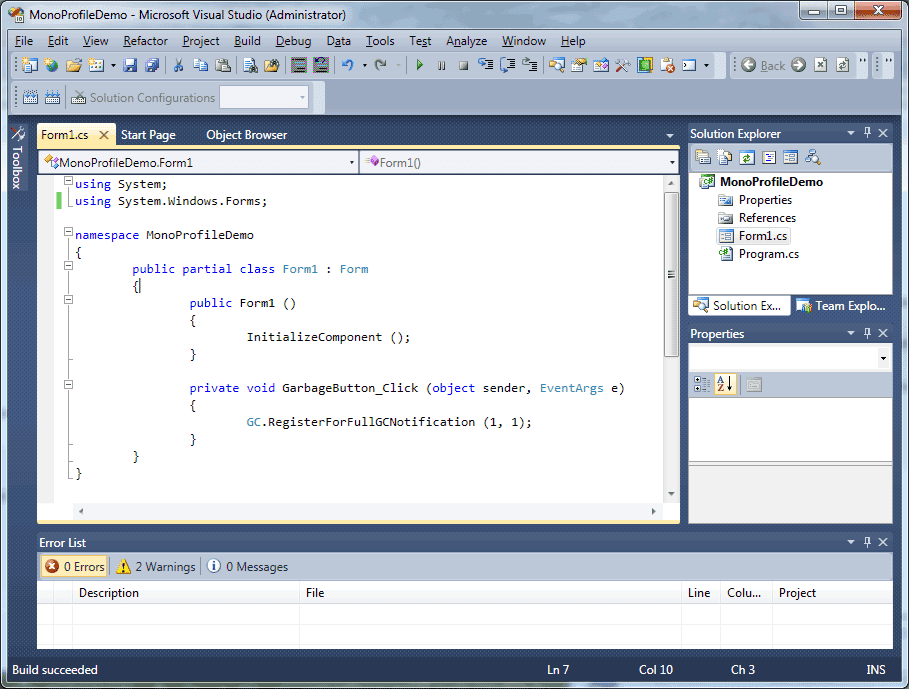Switch to the Team Explorer tab
This screenshot has height=689, width=909.
[843, 305]
